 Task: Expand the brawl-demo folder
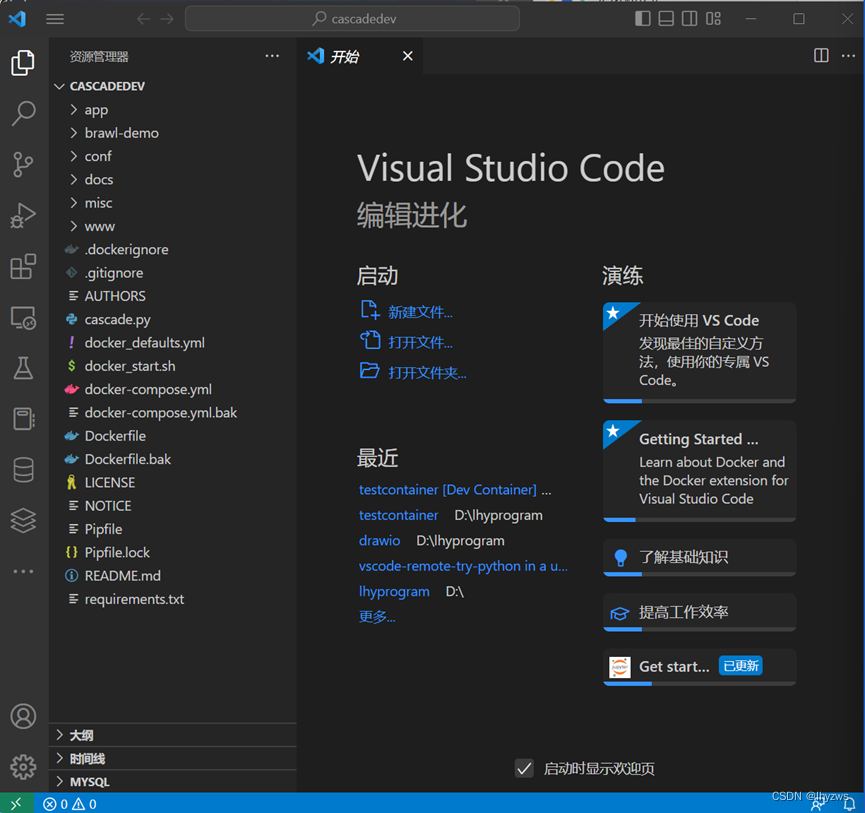click(x=173, y=133)
